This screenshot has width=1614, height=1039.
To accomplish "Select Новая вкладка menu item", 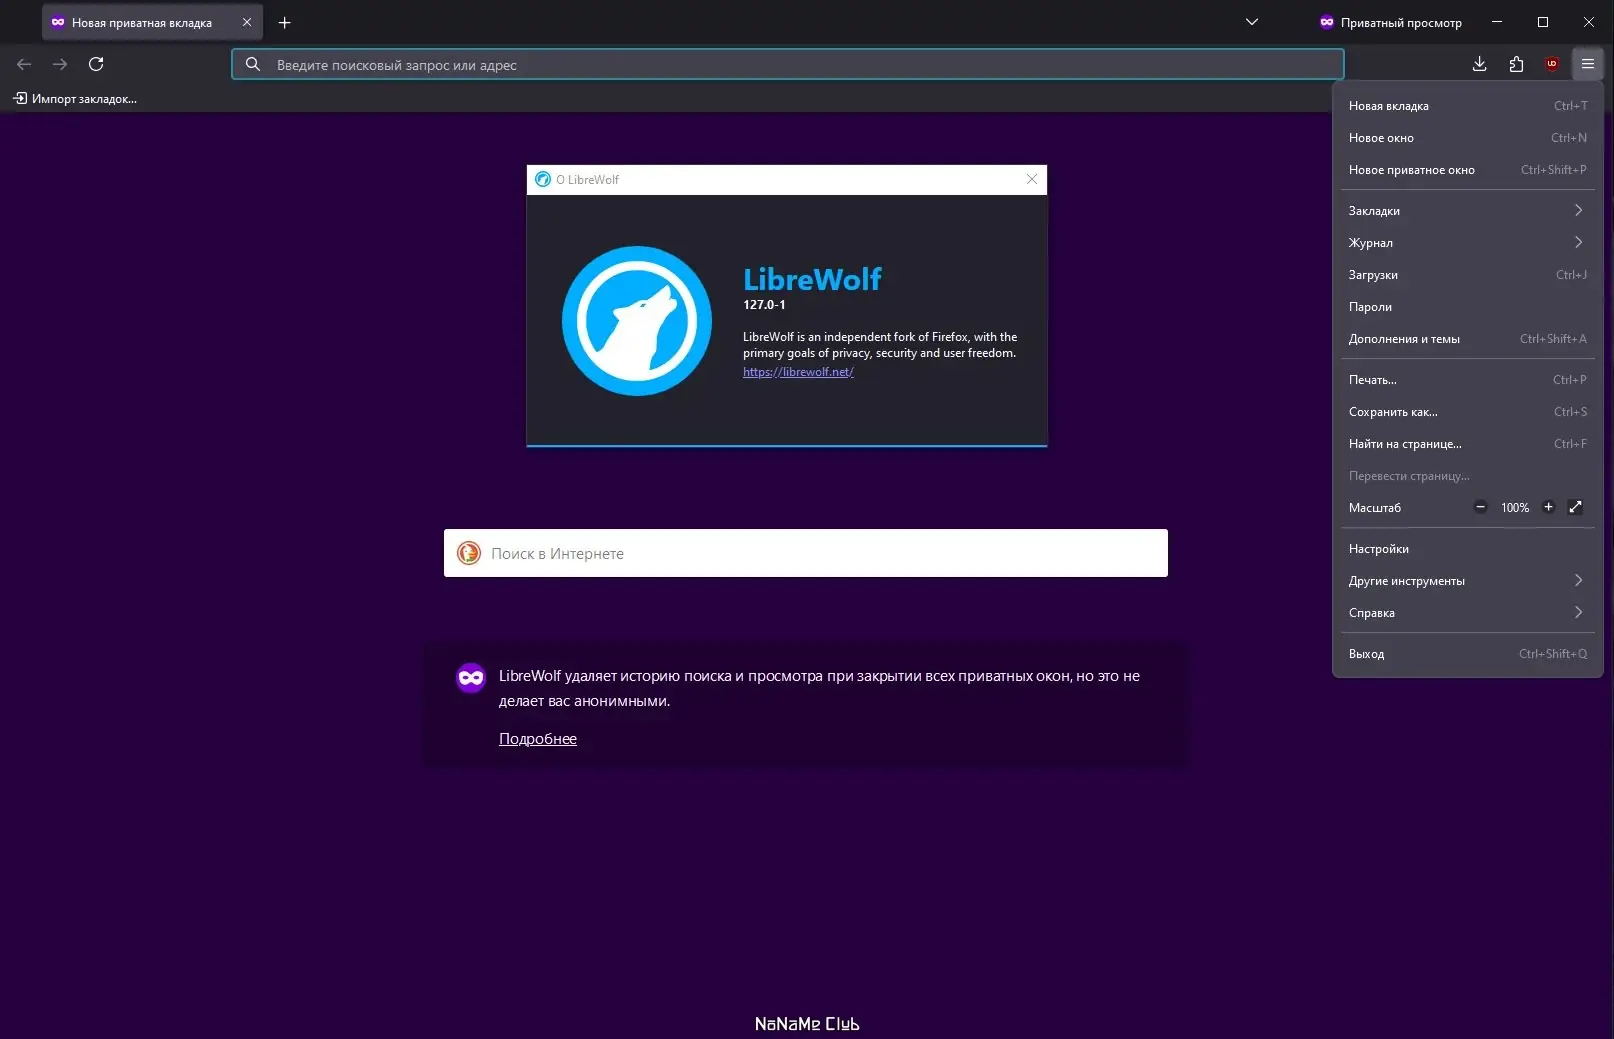I will pos(1468,106).
